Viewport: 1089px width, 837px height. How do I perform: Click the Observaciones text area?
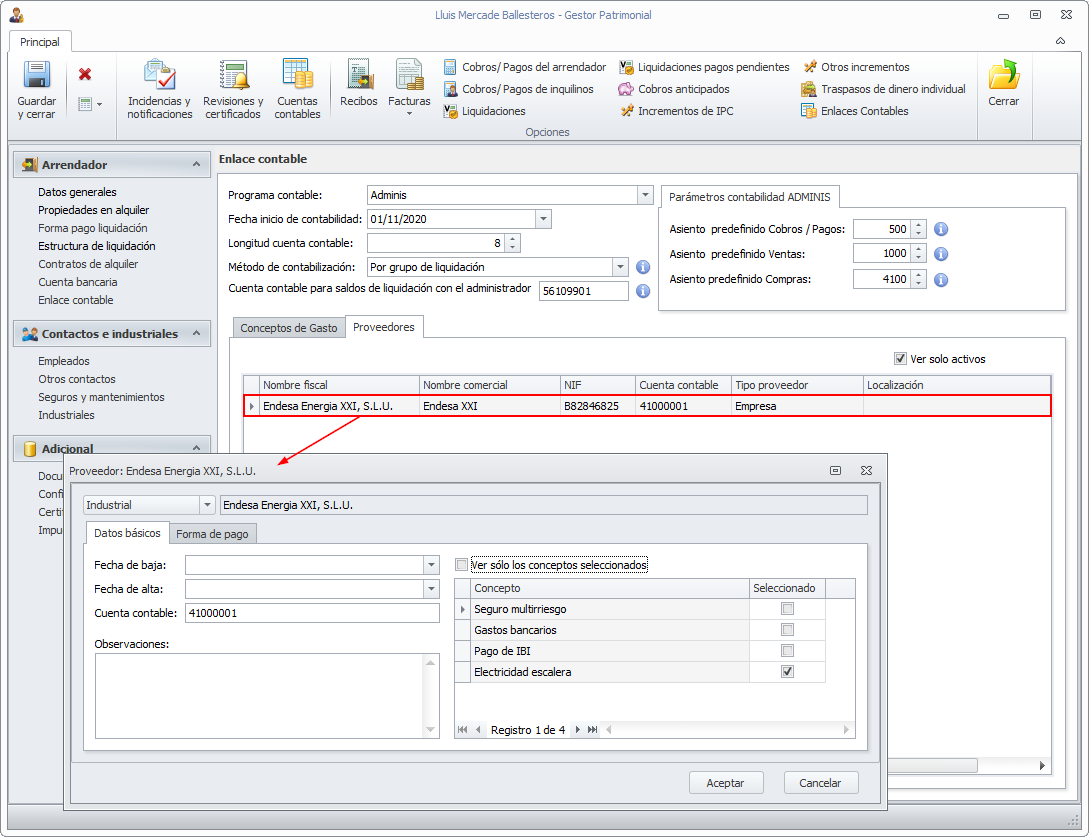click(x=267, y=696)
